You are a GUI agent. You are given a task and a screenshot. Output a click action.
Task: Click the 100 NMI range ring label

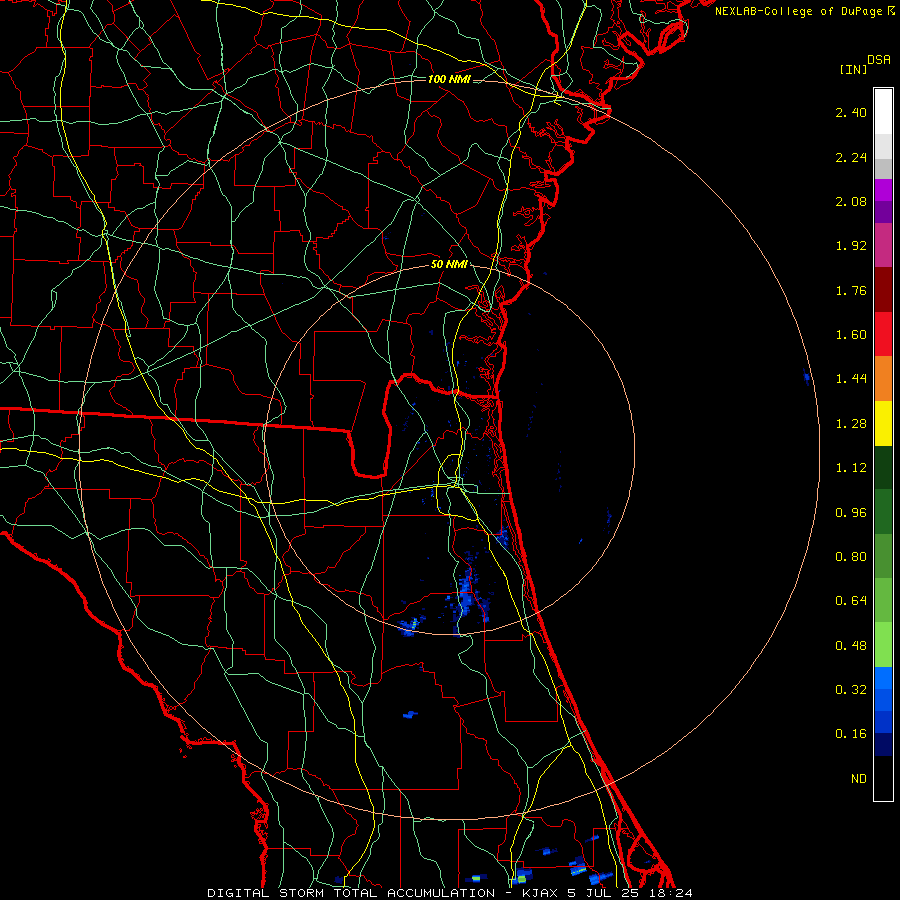[449, 79]
